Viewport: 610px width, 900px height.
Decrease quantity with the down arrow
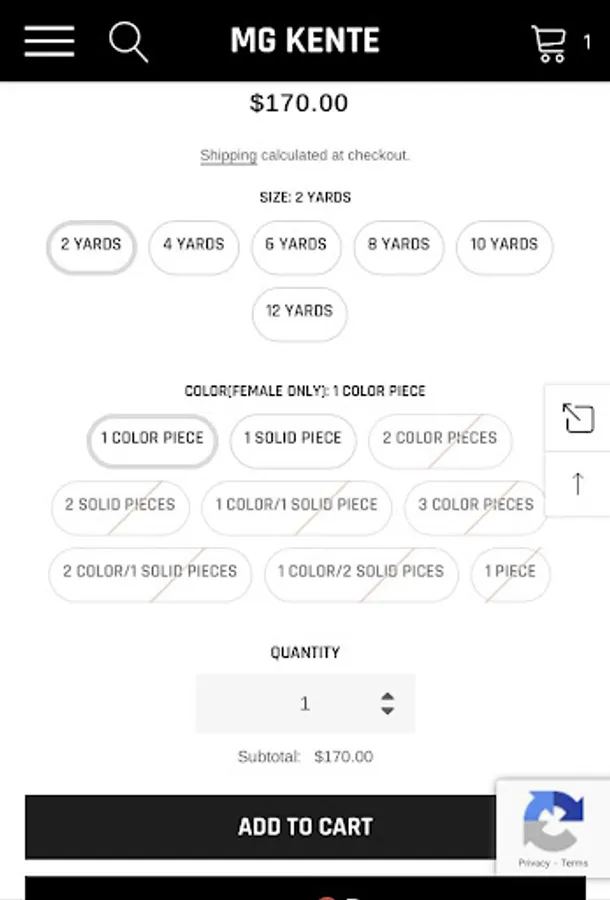click(387, 711)
